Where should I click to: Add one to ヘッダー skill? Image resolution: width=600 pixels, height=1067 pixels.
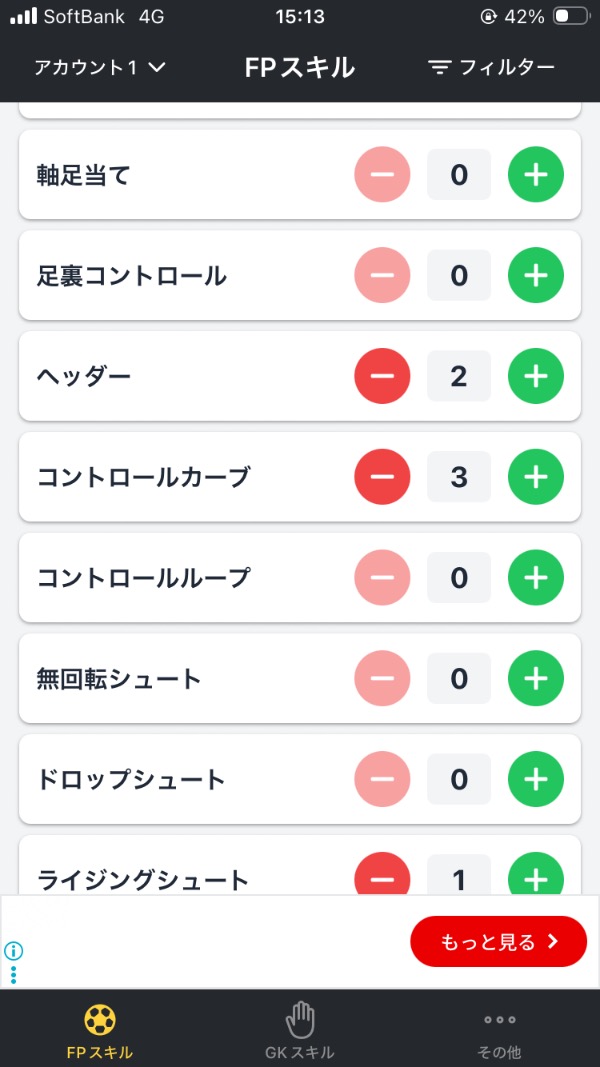tap(536, 376)
